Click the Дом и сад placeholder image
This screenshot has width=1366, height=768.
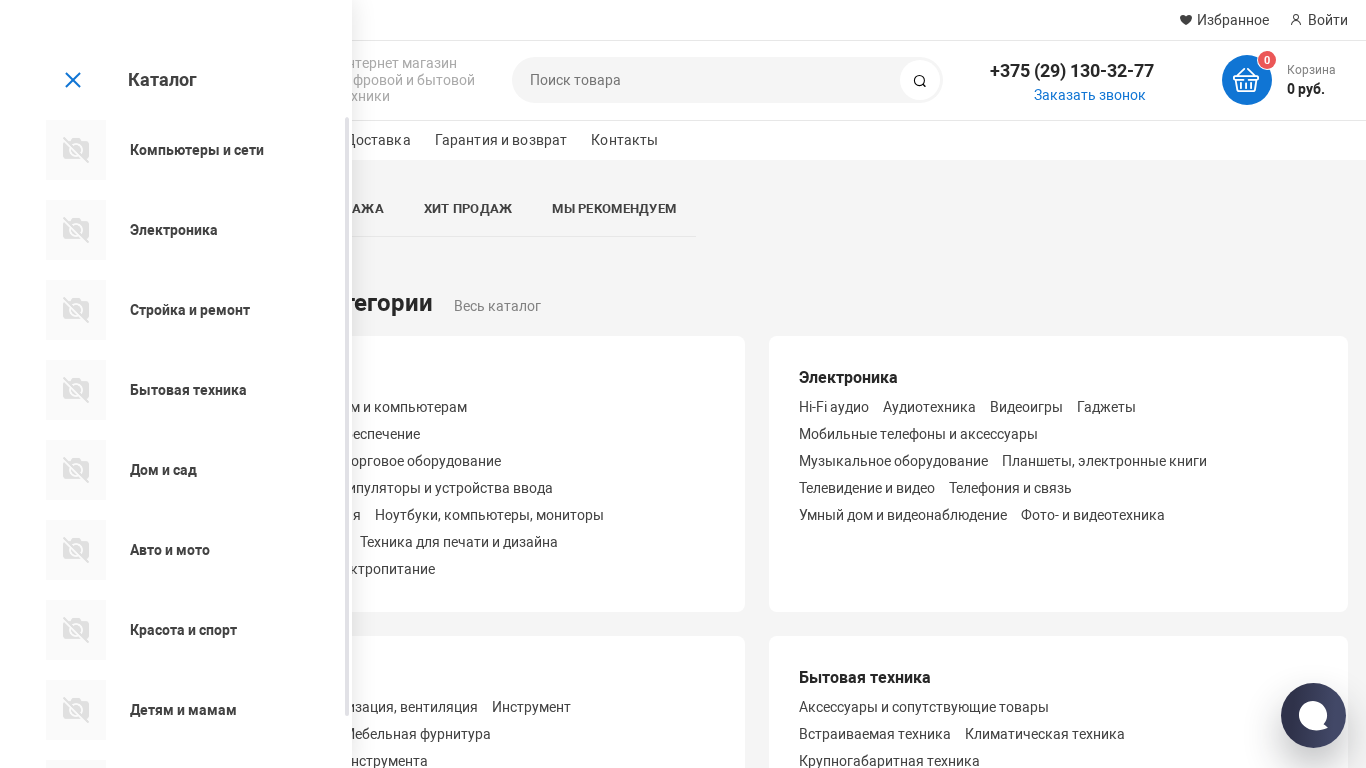tap(76, 470)
